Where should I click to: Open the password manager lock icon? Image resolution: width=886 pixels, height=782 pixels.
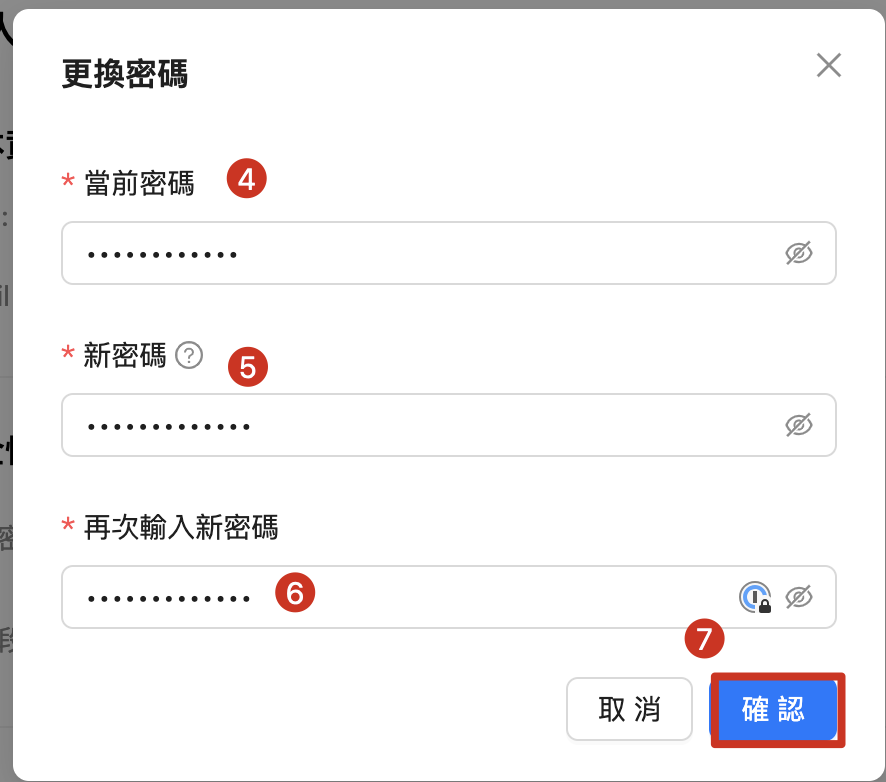[x=755, y=597]
